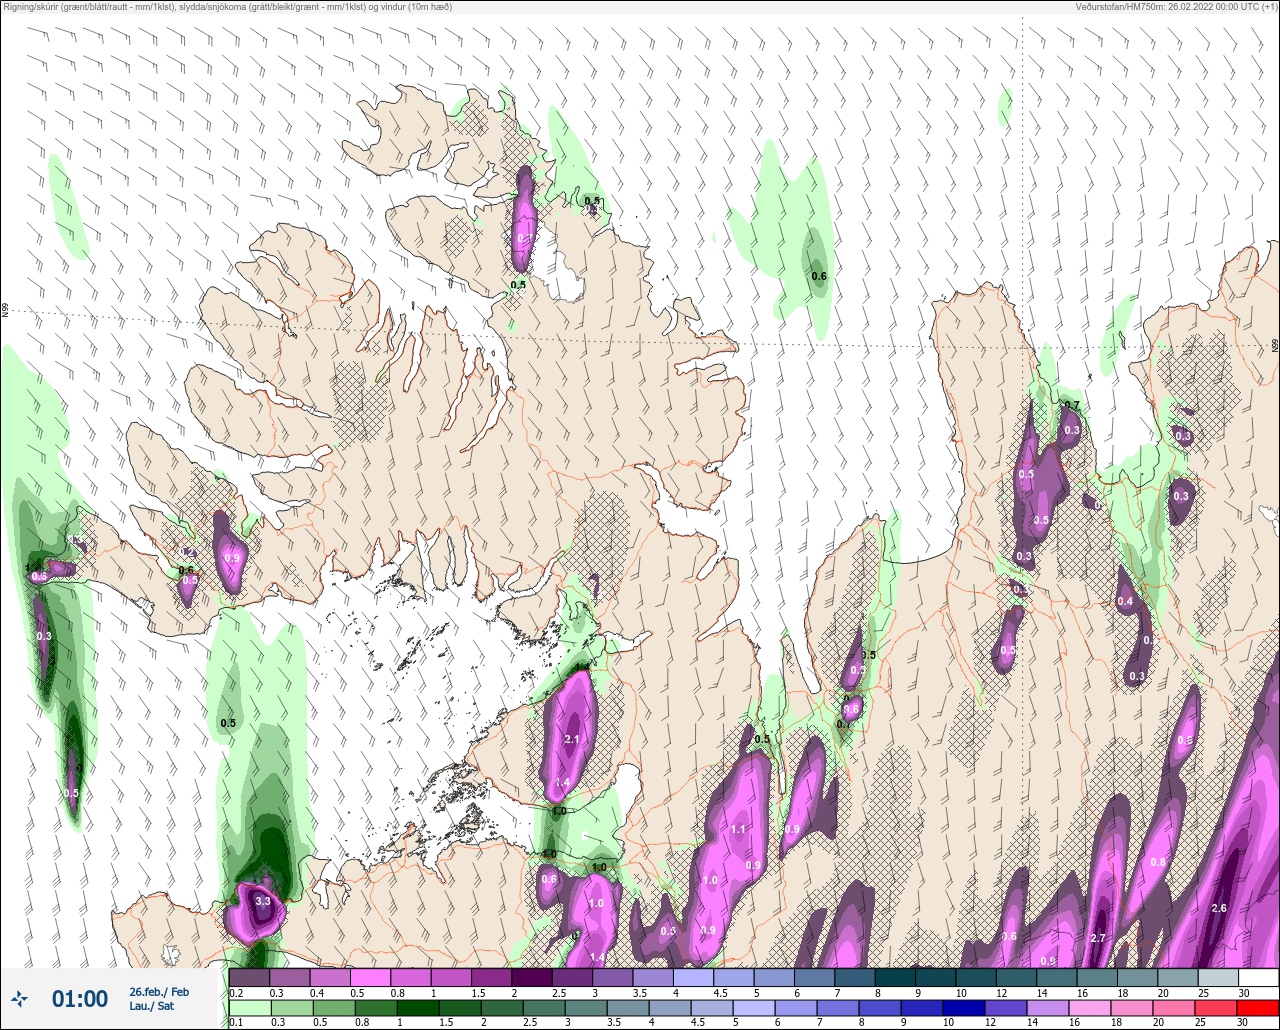Image resolution: width=1280 pixels, height=1030 pixels.
Task: Click the 2.6 snowfall value on the map
Action: coord(1218,908)
